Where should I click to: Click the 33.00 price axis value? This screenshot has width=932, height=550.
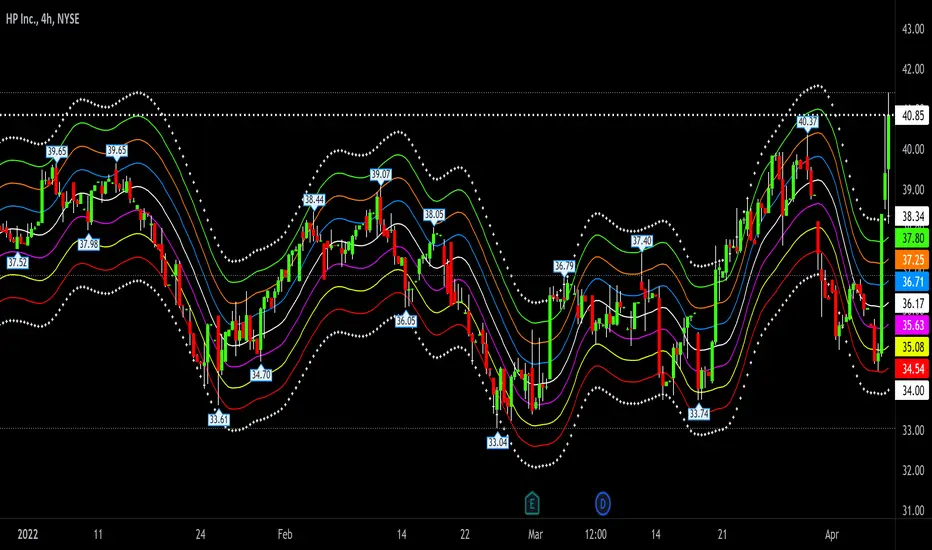click(x=913, y=430)
